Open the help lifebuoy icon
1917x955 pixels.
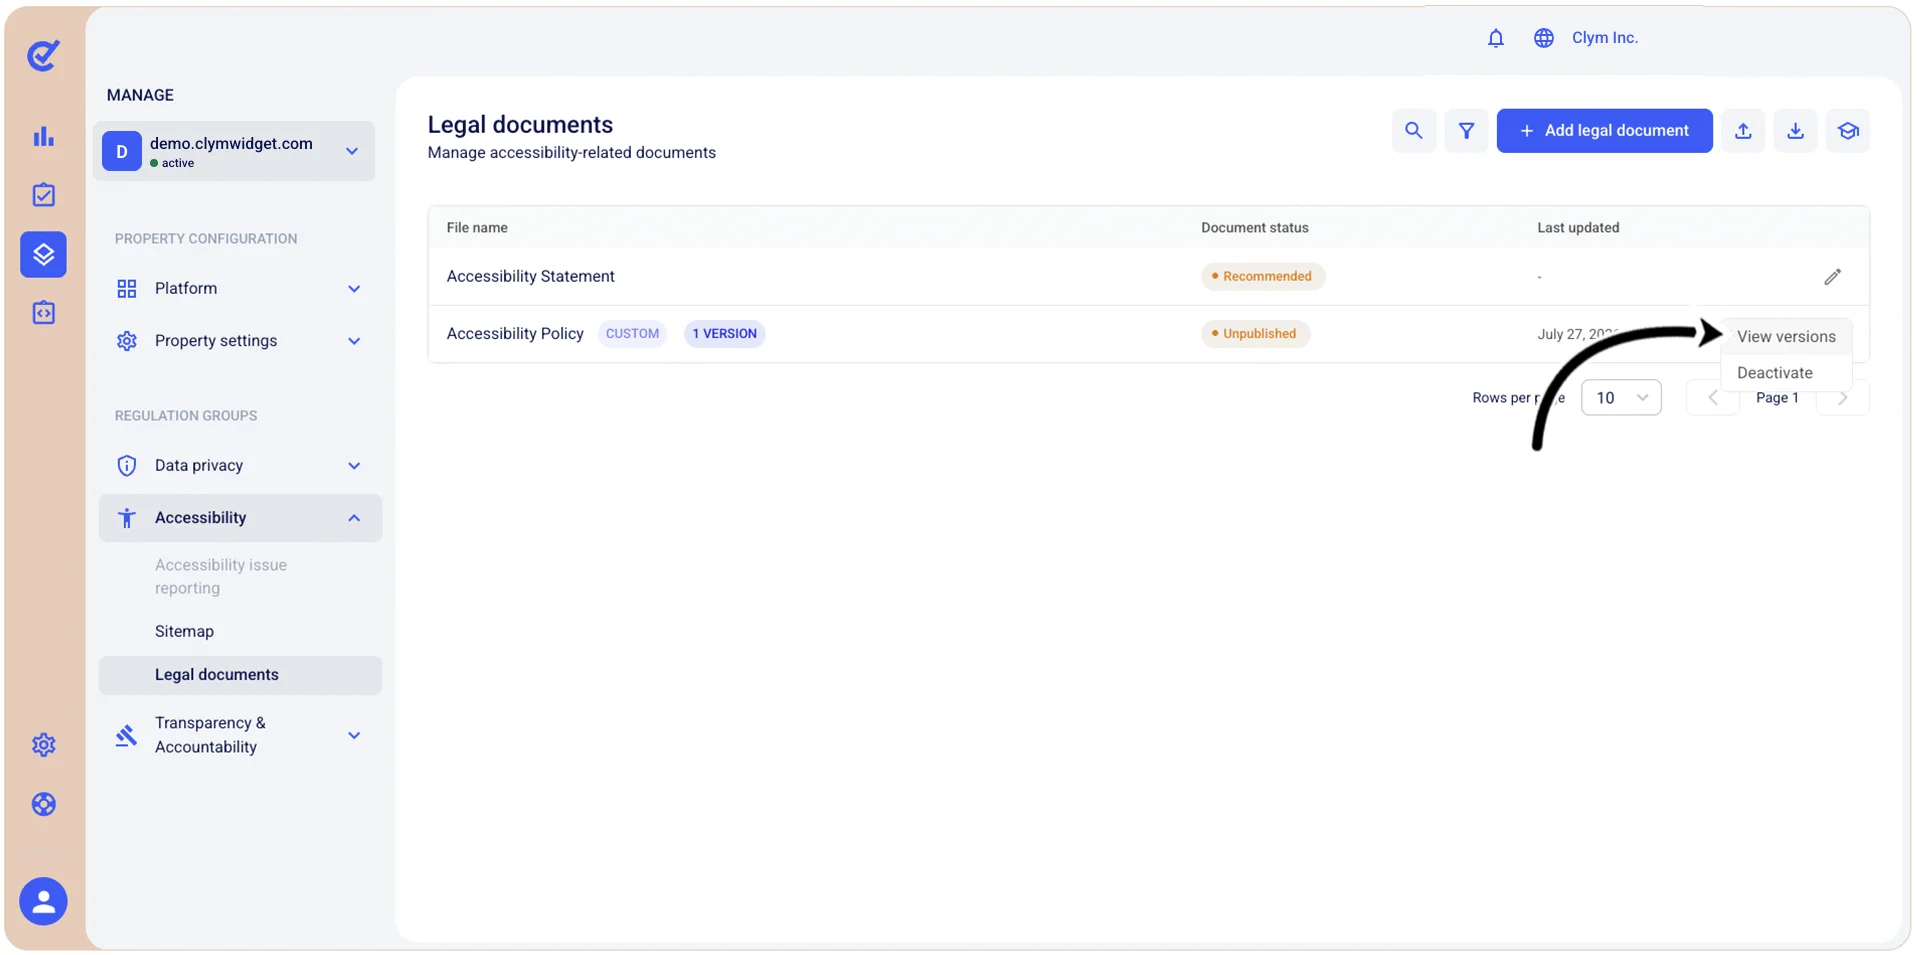43,804
